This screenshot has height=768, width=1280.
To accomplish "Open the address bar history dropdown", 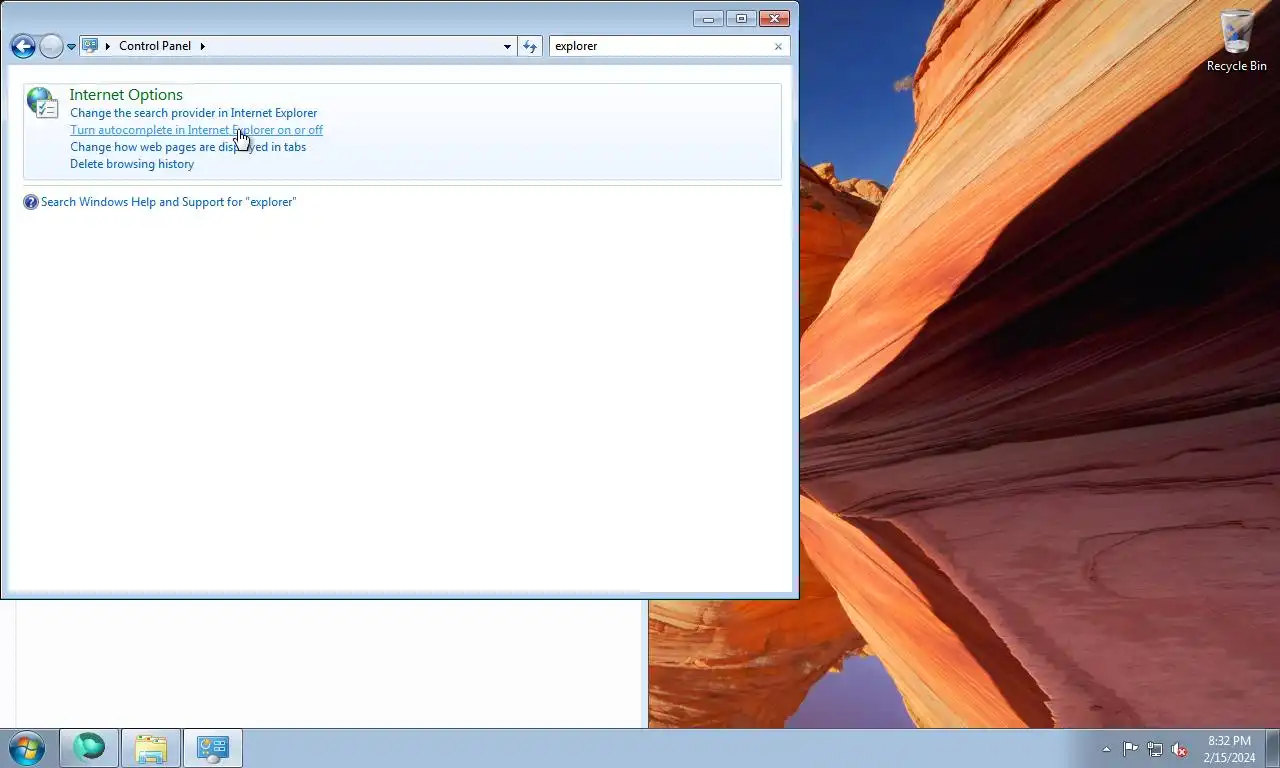I will (x=507, y=46).
